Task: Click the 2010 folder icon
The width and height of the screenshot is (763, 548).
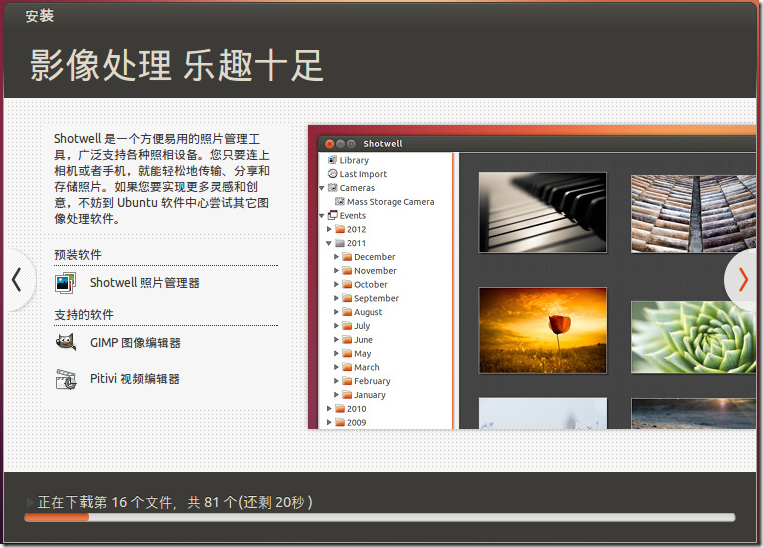Action: (x=340, y=408)
